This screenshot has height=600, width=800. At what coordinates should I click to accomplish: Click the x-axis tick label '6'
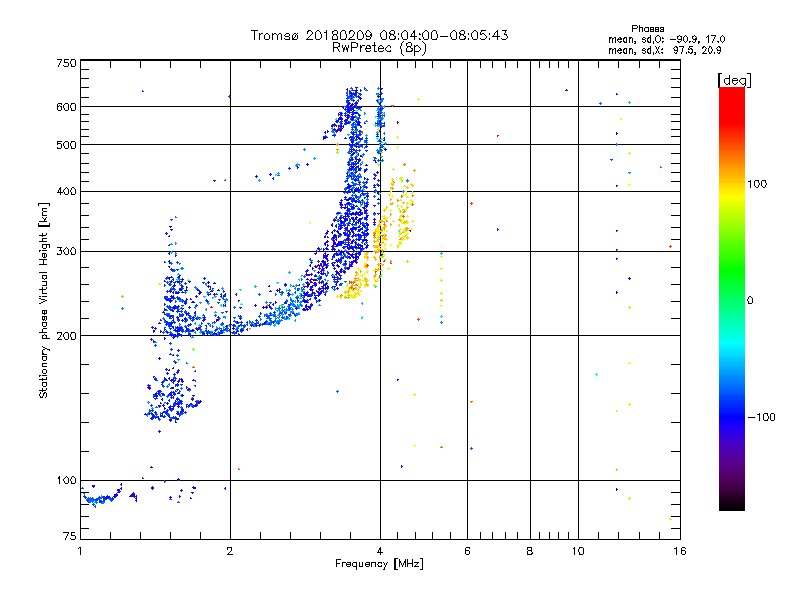pos(467,551)
